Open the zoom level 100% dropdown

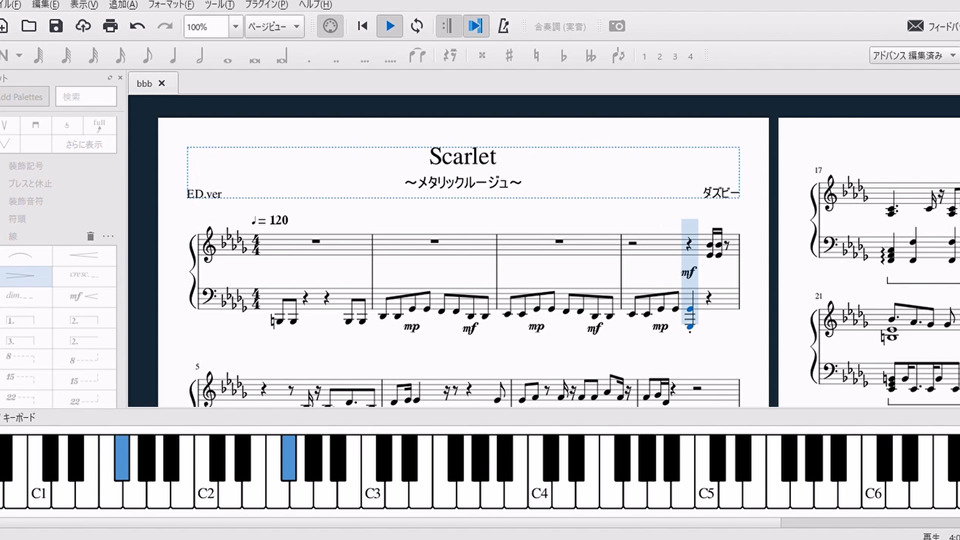235,26
